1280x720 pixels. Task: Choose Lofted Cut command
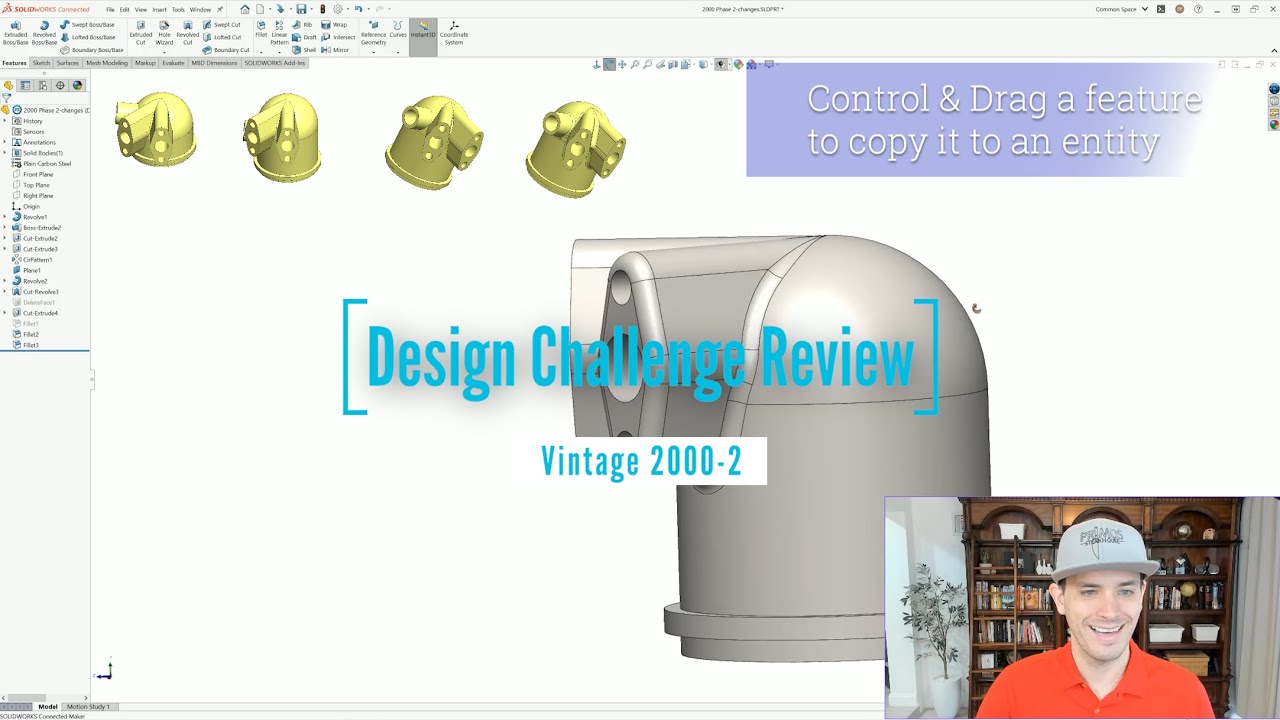tap(221, 37)
